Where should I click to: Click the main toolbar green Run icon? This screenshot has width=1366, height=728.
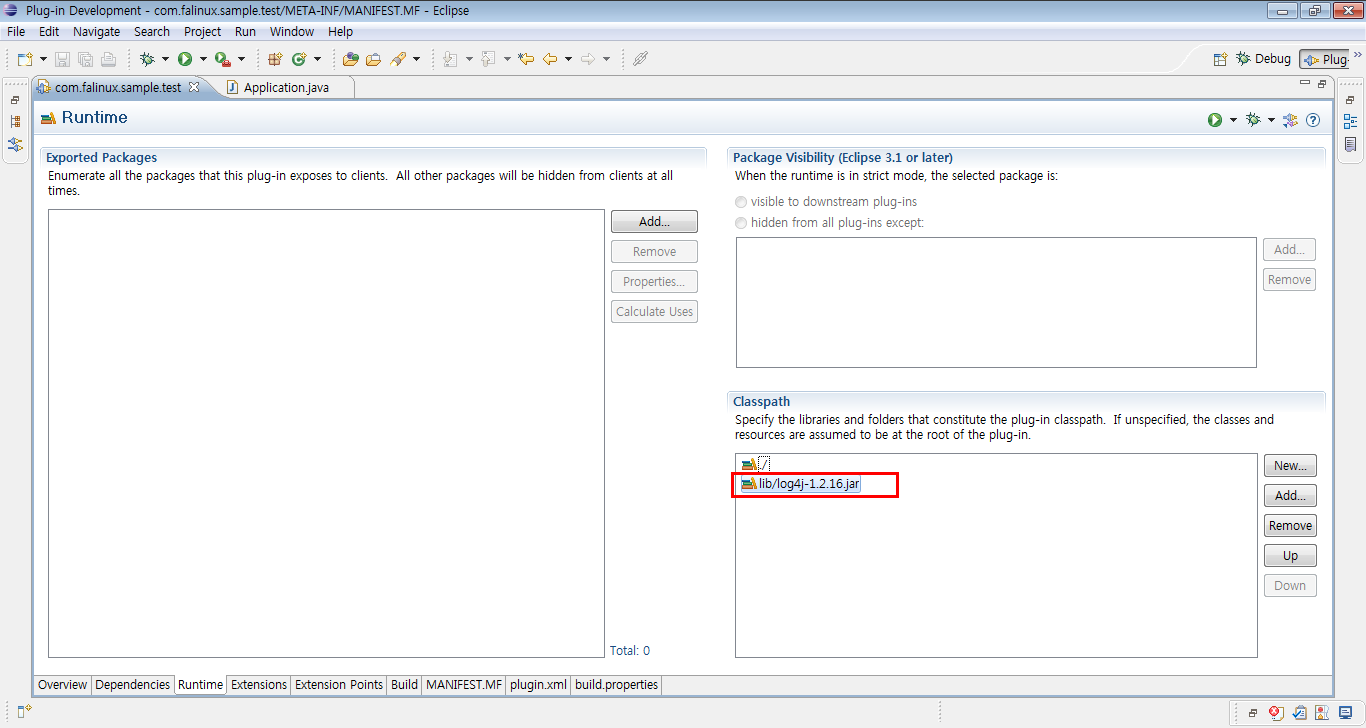pos(185,59)
